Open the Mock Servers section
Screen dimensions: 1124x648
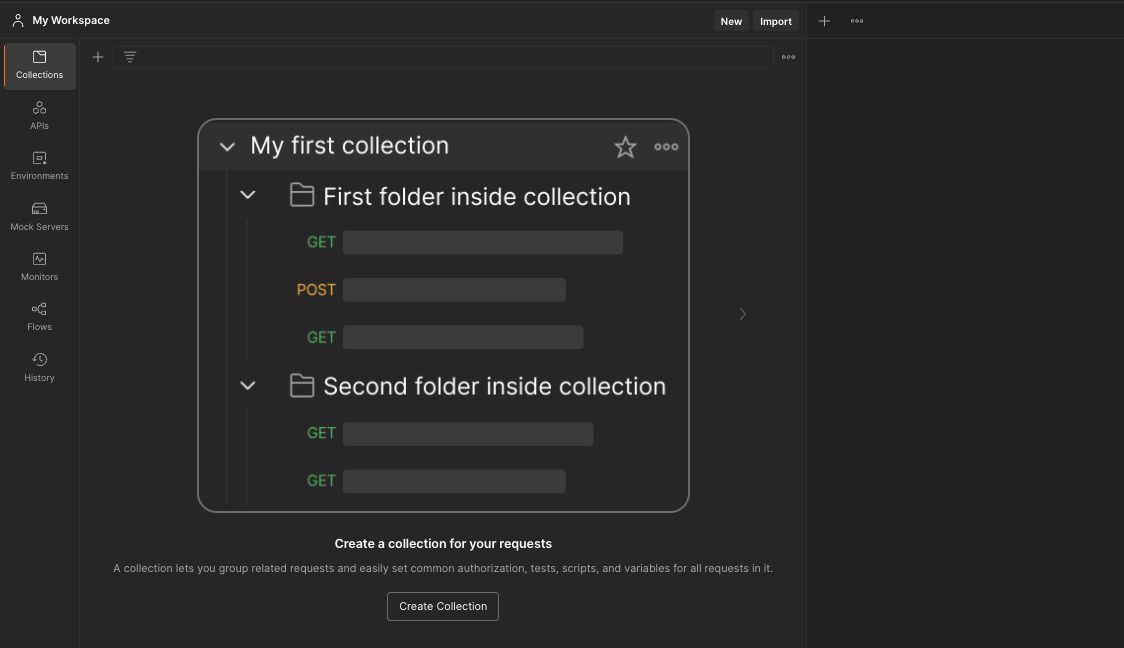39,217
